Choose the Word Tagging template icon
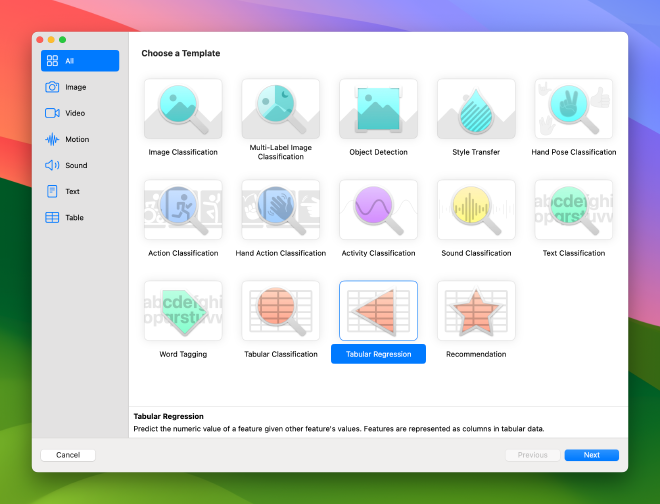This screenshot has width=660, height=504. 183,311
